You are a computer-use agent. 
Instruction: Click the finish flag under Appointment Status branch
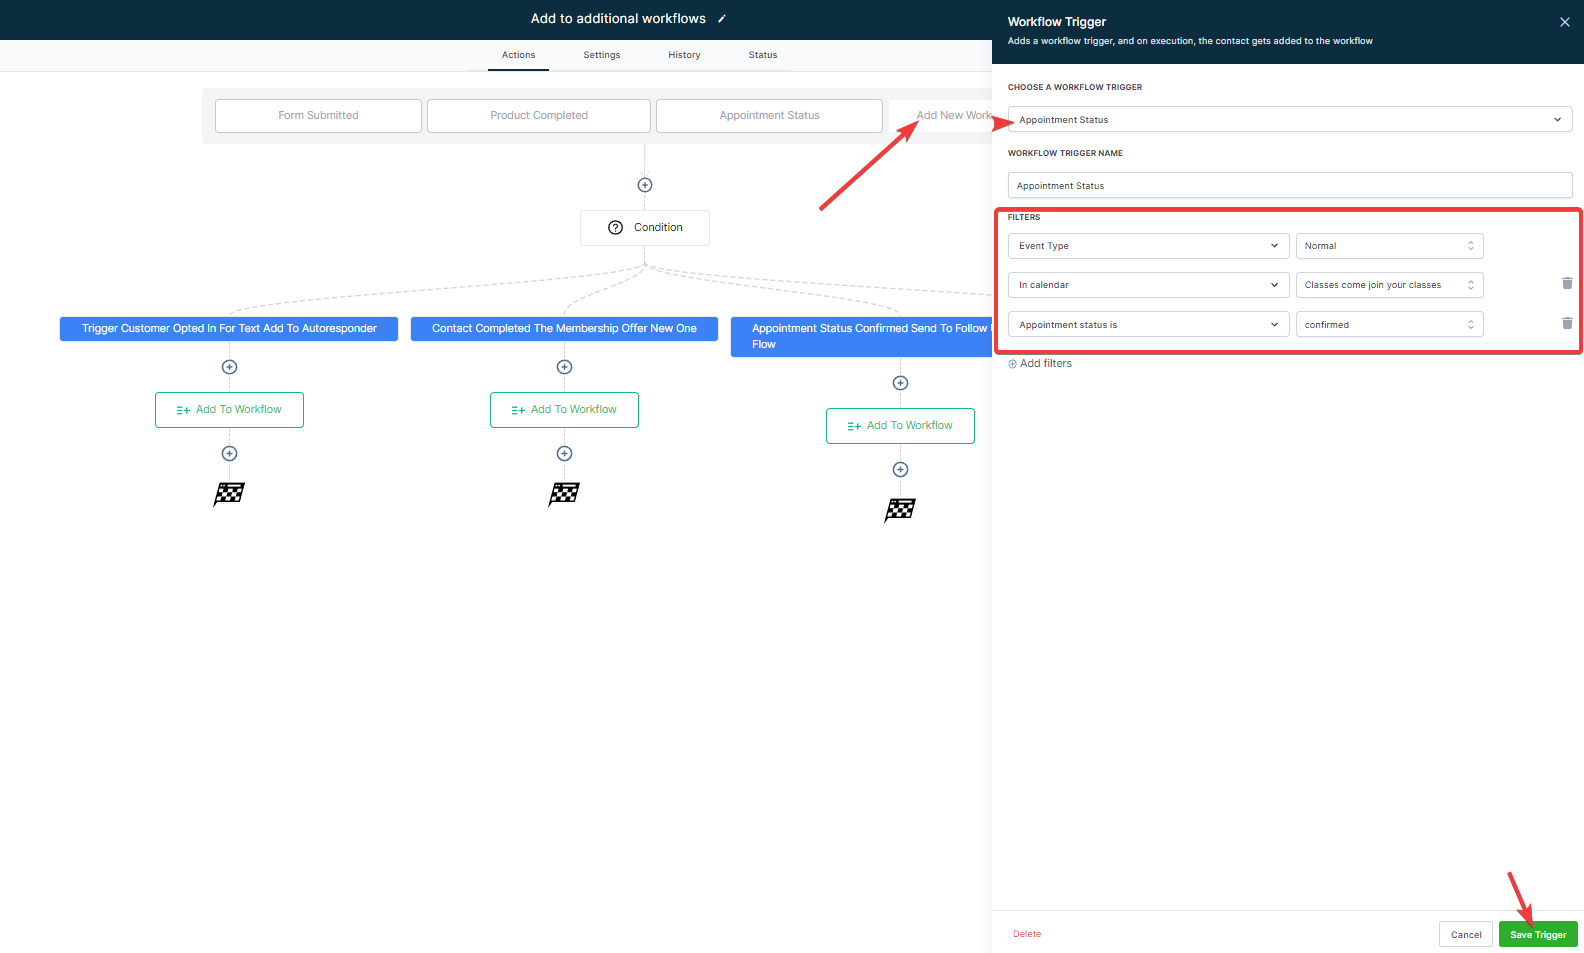(900, 510)
